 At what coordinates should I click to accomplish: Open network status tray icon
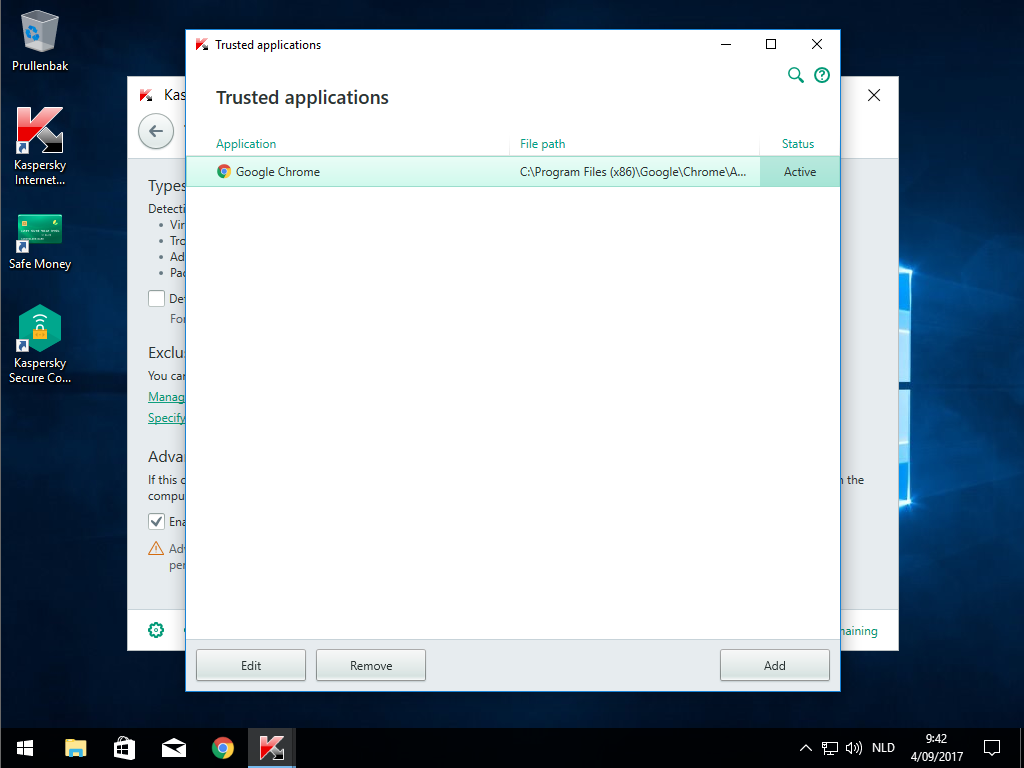[829, 748]
